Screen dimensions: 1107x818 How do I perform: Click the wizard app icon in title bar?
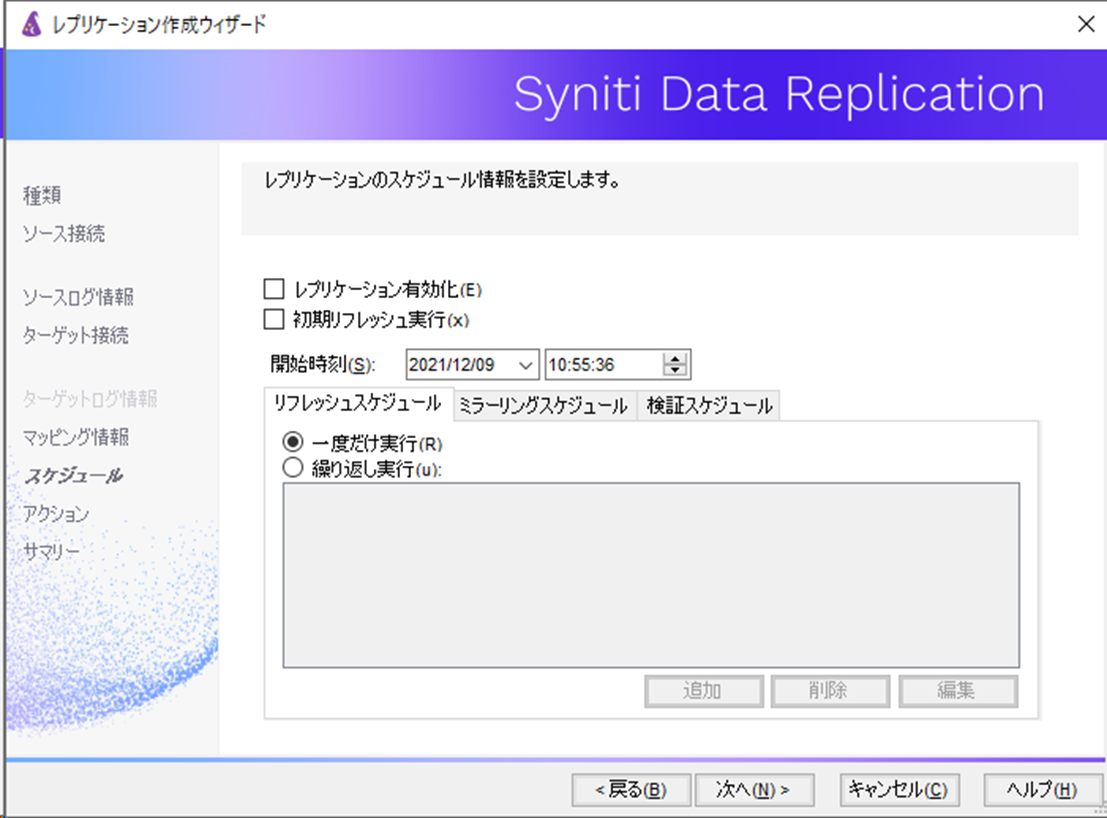(32, 25)
